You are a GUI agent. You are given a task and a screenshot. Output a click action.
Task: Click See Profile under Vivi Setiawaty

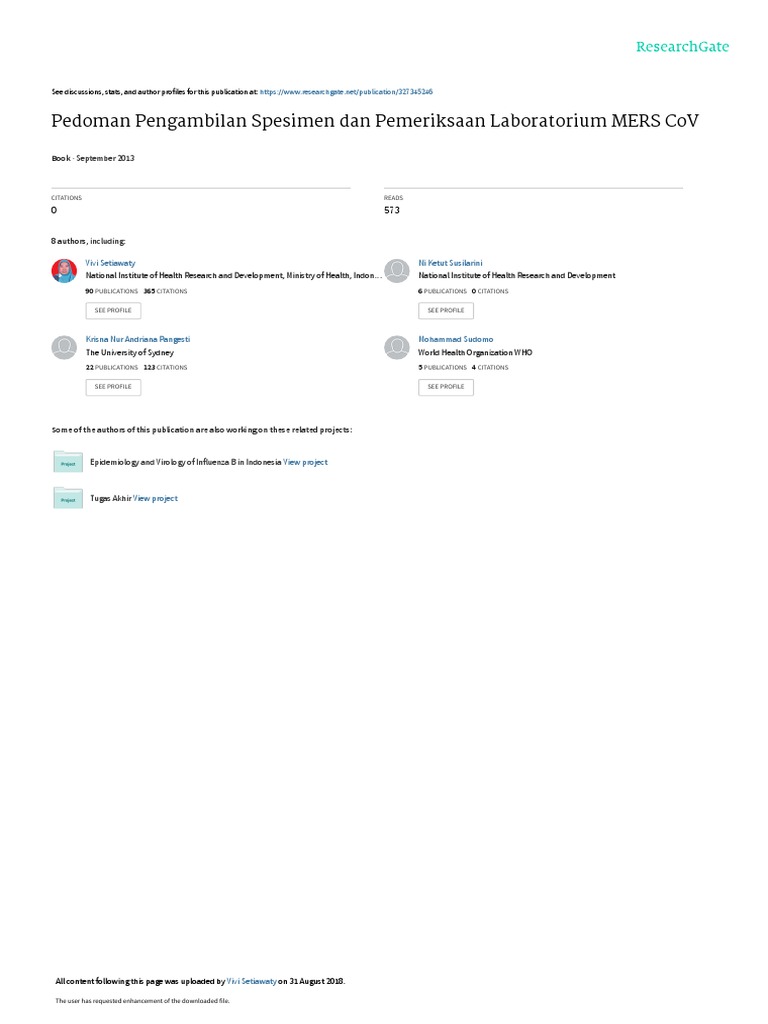coord(113,310)
